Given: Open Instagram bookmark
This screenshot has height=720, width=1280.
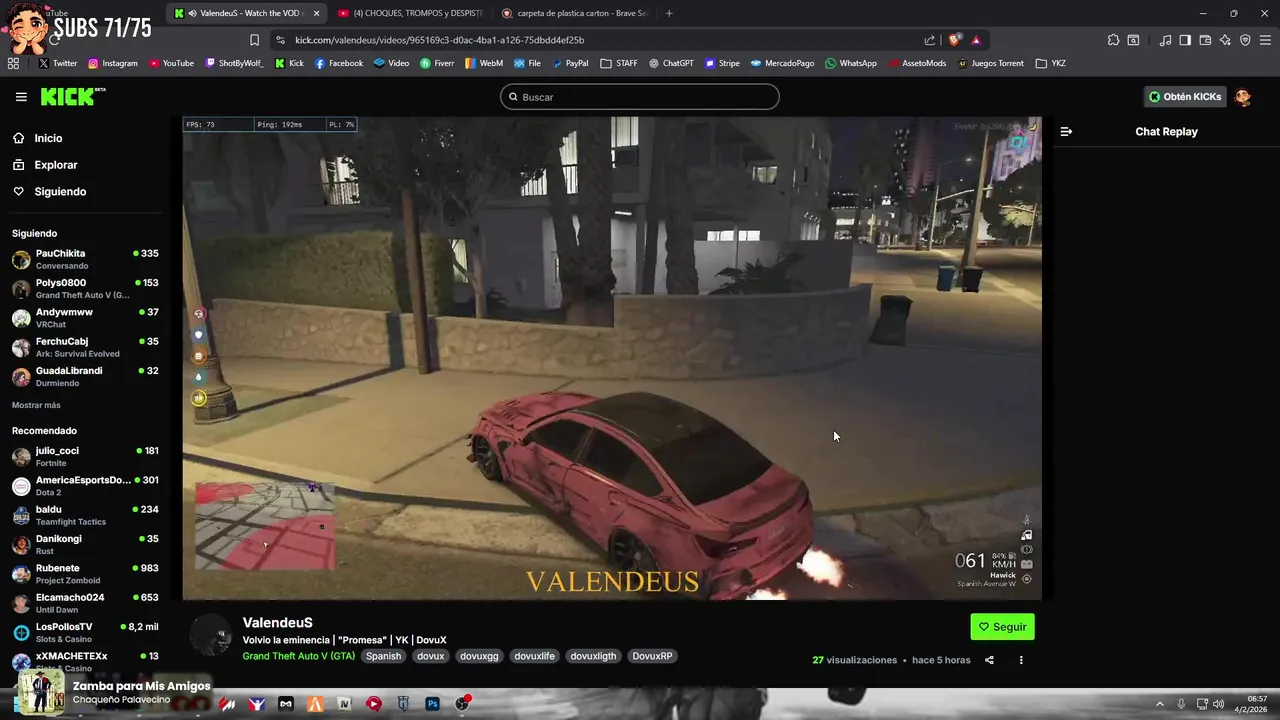Looking at the screenshot, I should pyautogui.click(x=113, y=63).
